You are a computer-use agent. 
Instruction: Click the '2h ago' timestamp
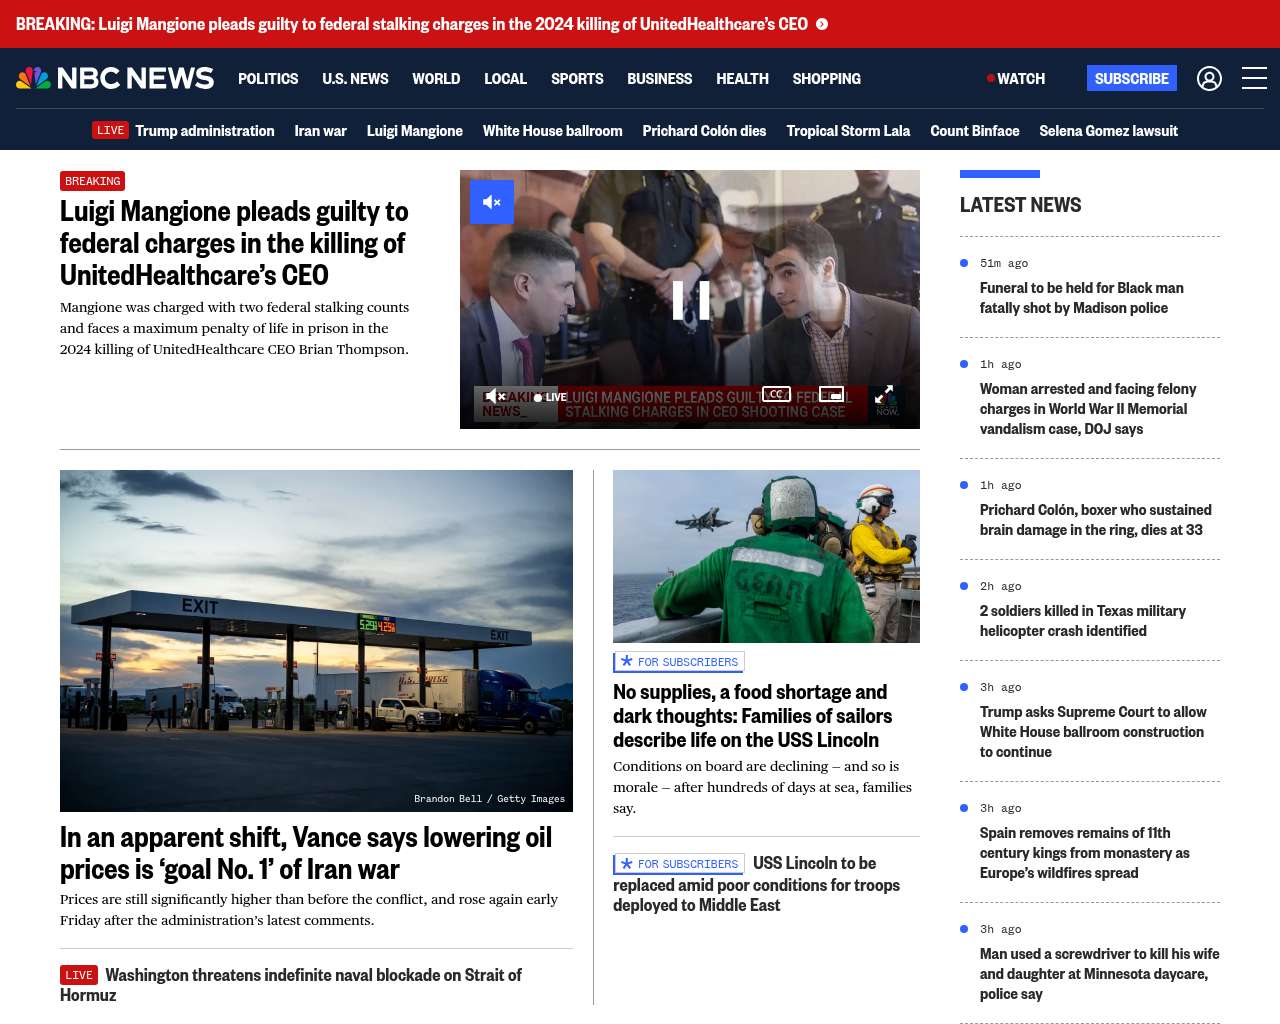1001,586
